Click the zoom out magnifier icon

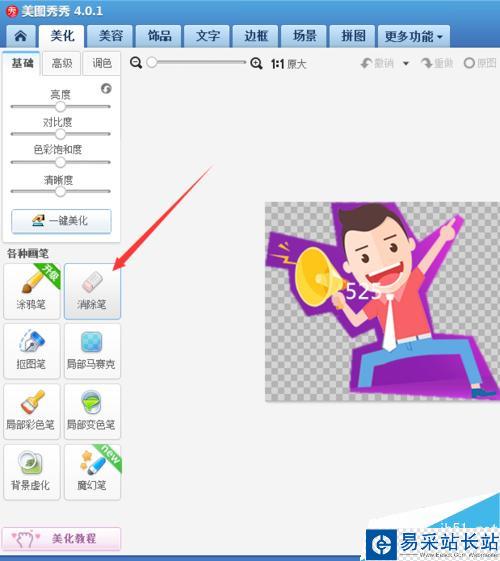(136, 63)
